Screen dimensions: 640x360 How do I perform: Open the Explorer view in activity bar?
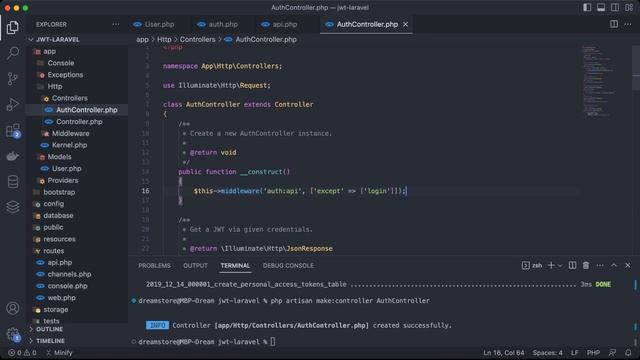13,27
